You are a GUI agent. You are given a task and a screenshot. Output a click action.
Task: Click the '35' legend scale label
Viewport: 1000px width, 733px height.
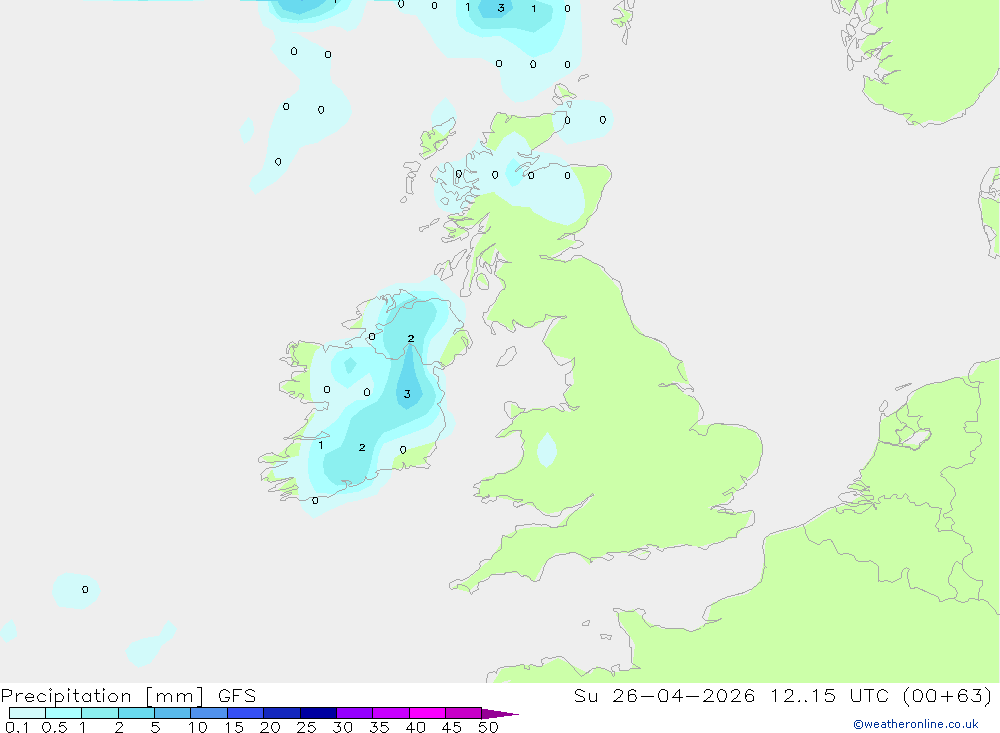(x=379, y=727)
